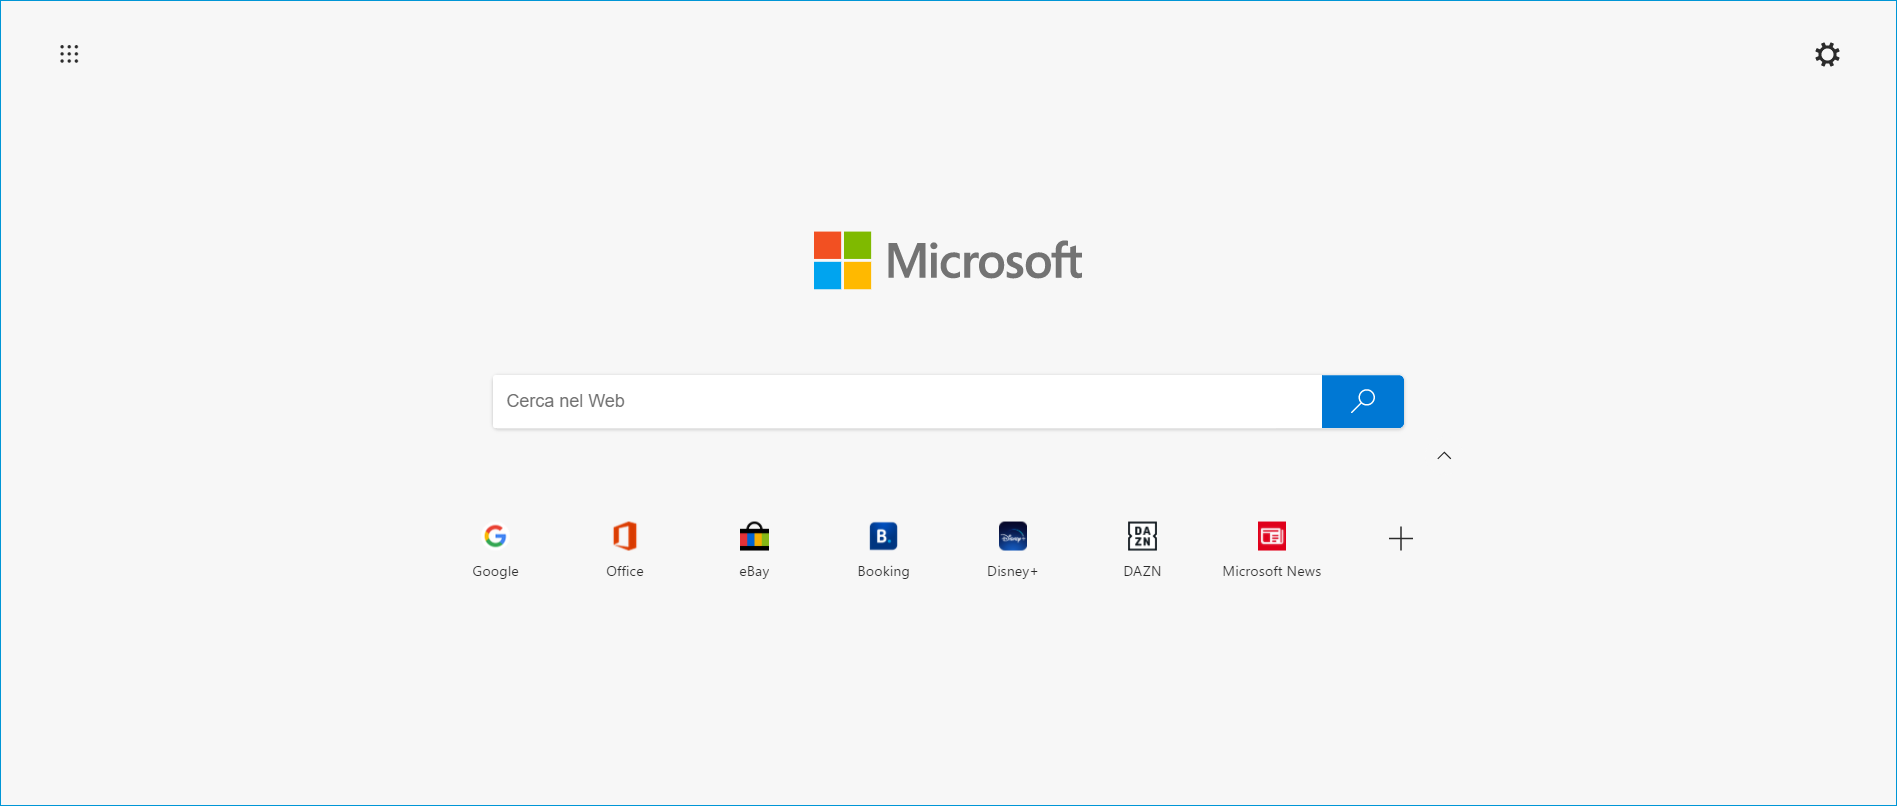
Task: Focus the Cerca nel Web search box
Action: click(x=907, y=401)
